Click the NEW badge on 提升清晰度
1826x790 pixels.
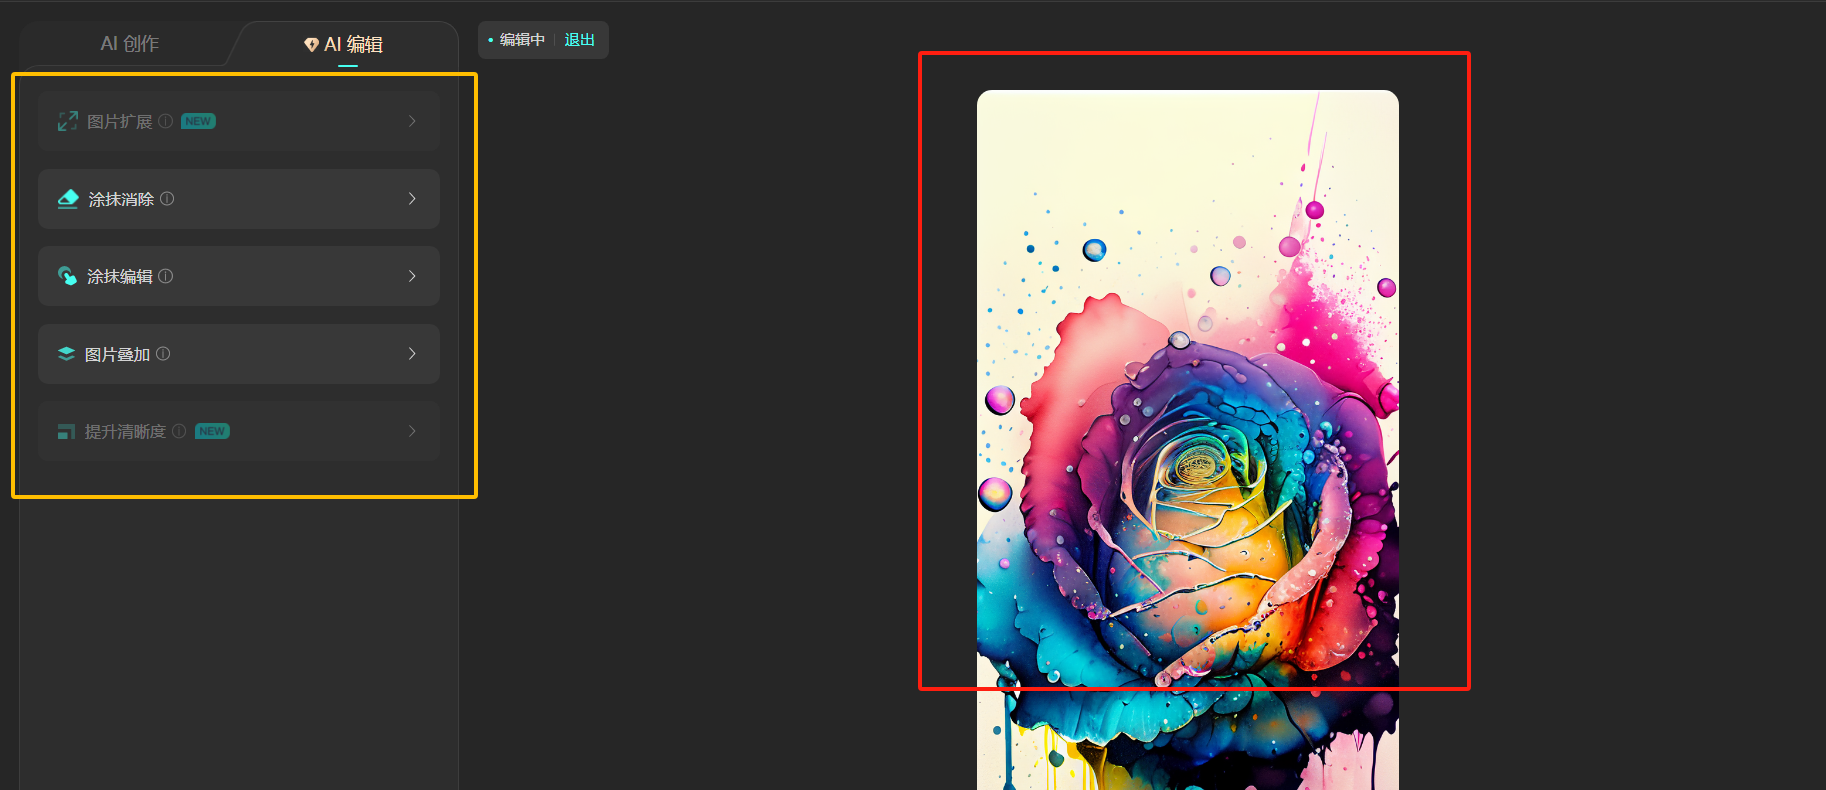tap(212, 431)
